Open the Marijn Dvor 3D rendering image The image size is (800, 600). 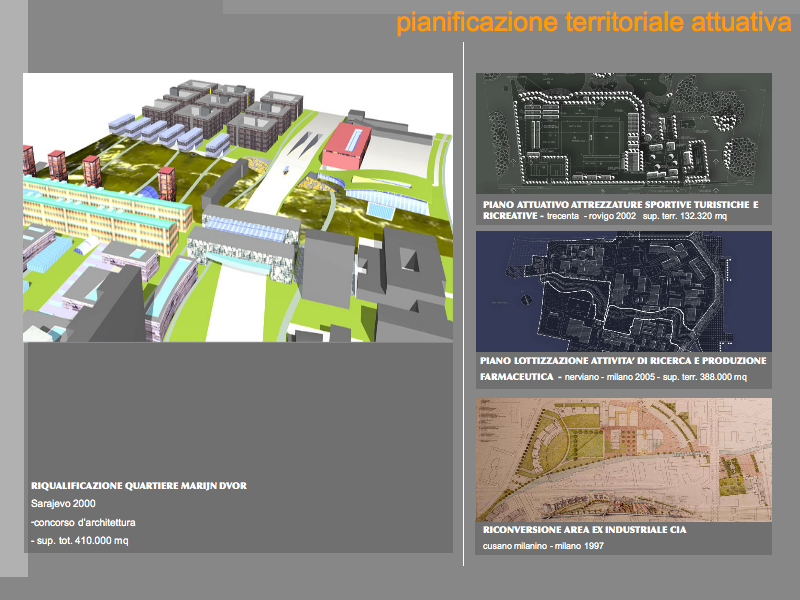pyautogui.click(x=238, y=207)
